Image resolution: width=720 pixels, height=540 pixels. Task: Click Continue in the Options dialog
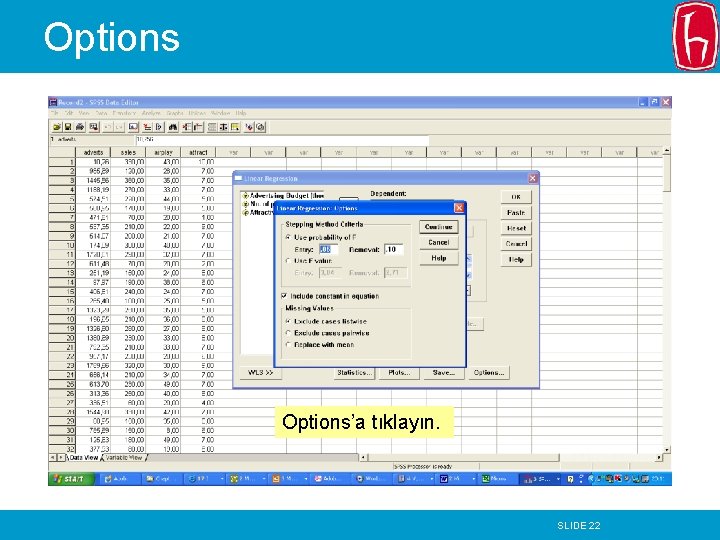439,227
